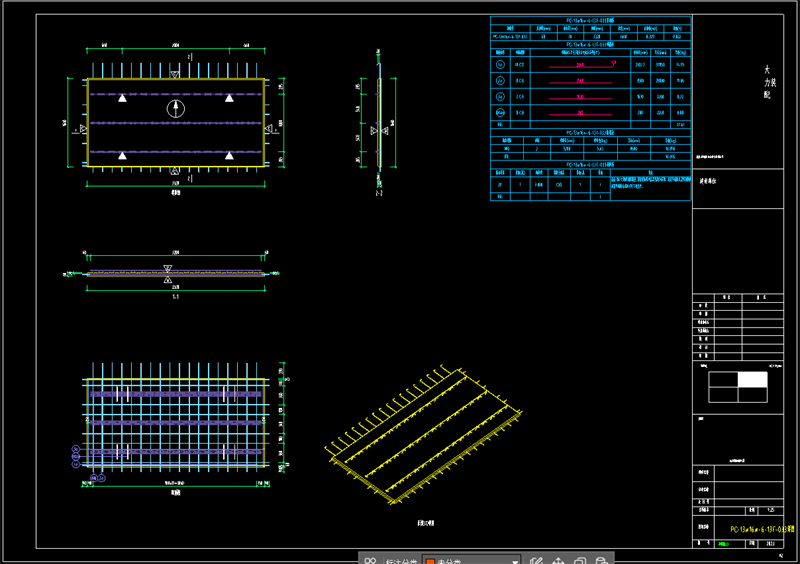The width and height of the screenshot is (800, 564).
Task: Click the white highlighted cell in key plan
Action: 752,379
